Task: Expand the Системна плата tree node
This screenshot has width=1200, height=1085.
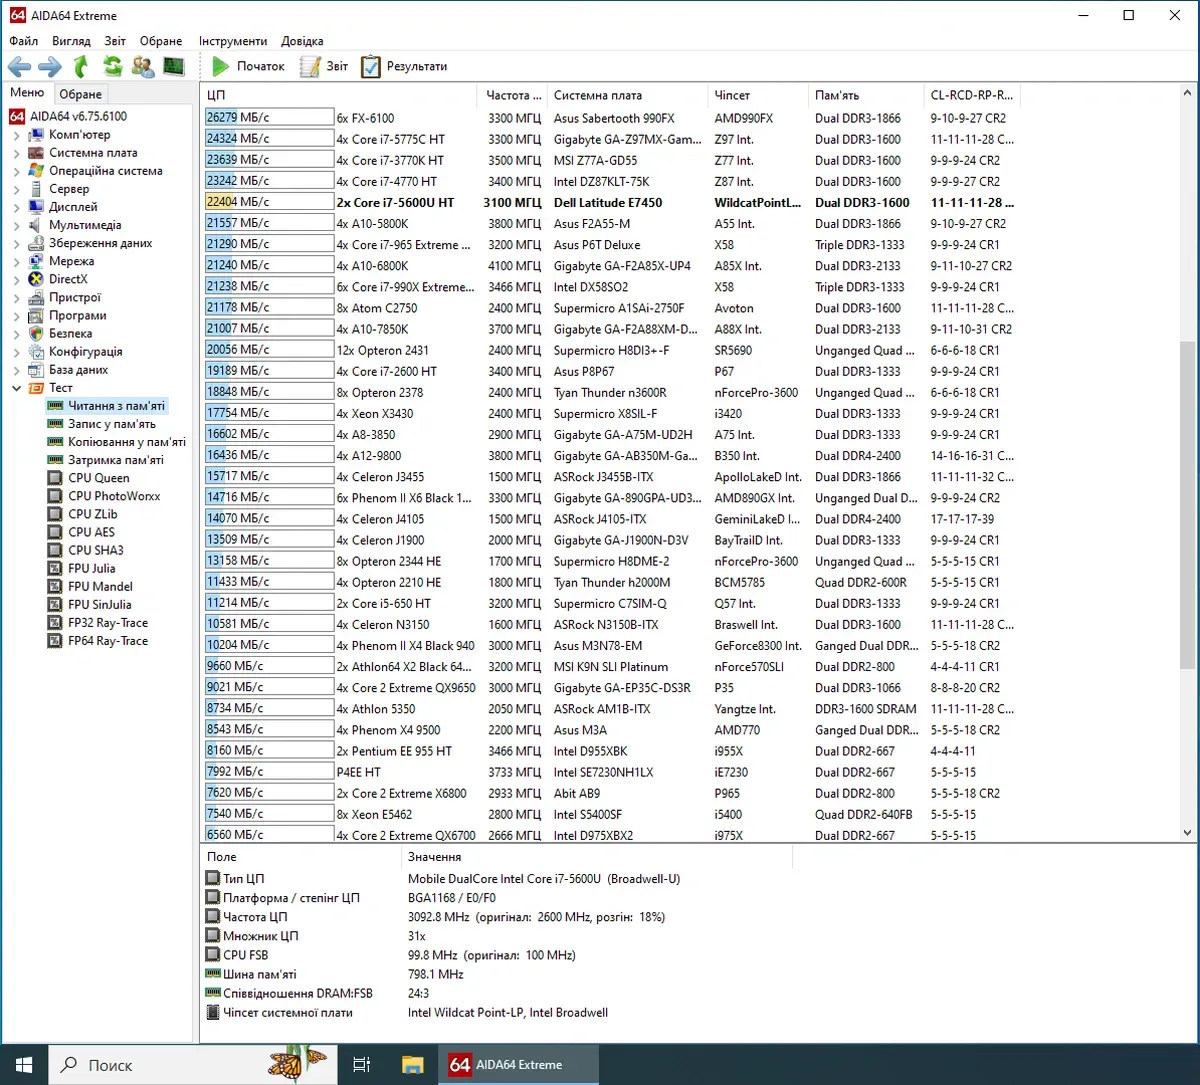Action: [x=17, y=153]
